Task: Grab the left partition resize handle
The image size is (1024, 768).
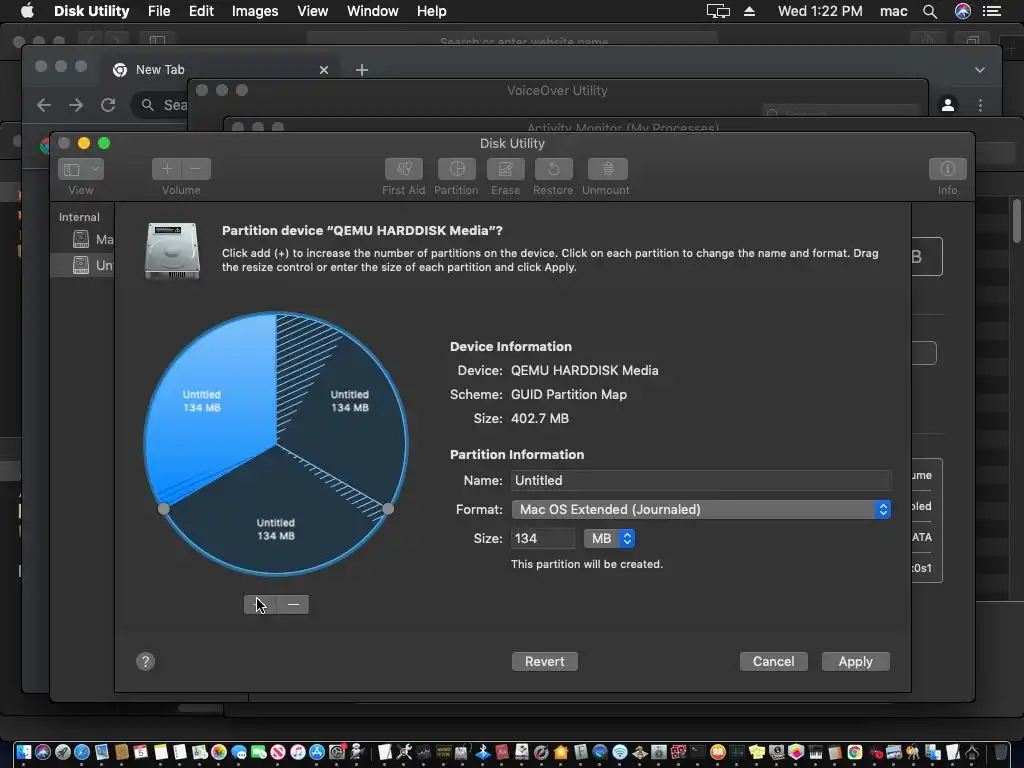Action: pos(164,509)
